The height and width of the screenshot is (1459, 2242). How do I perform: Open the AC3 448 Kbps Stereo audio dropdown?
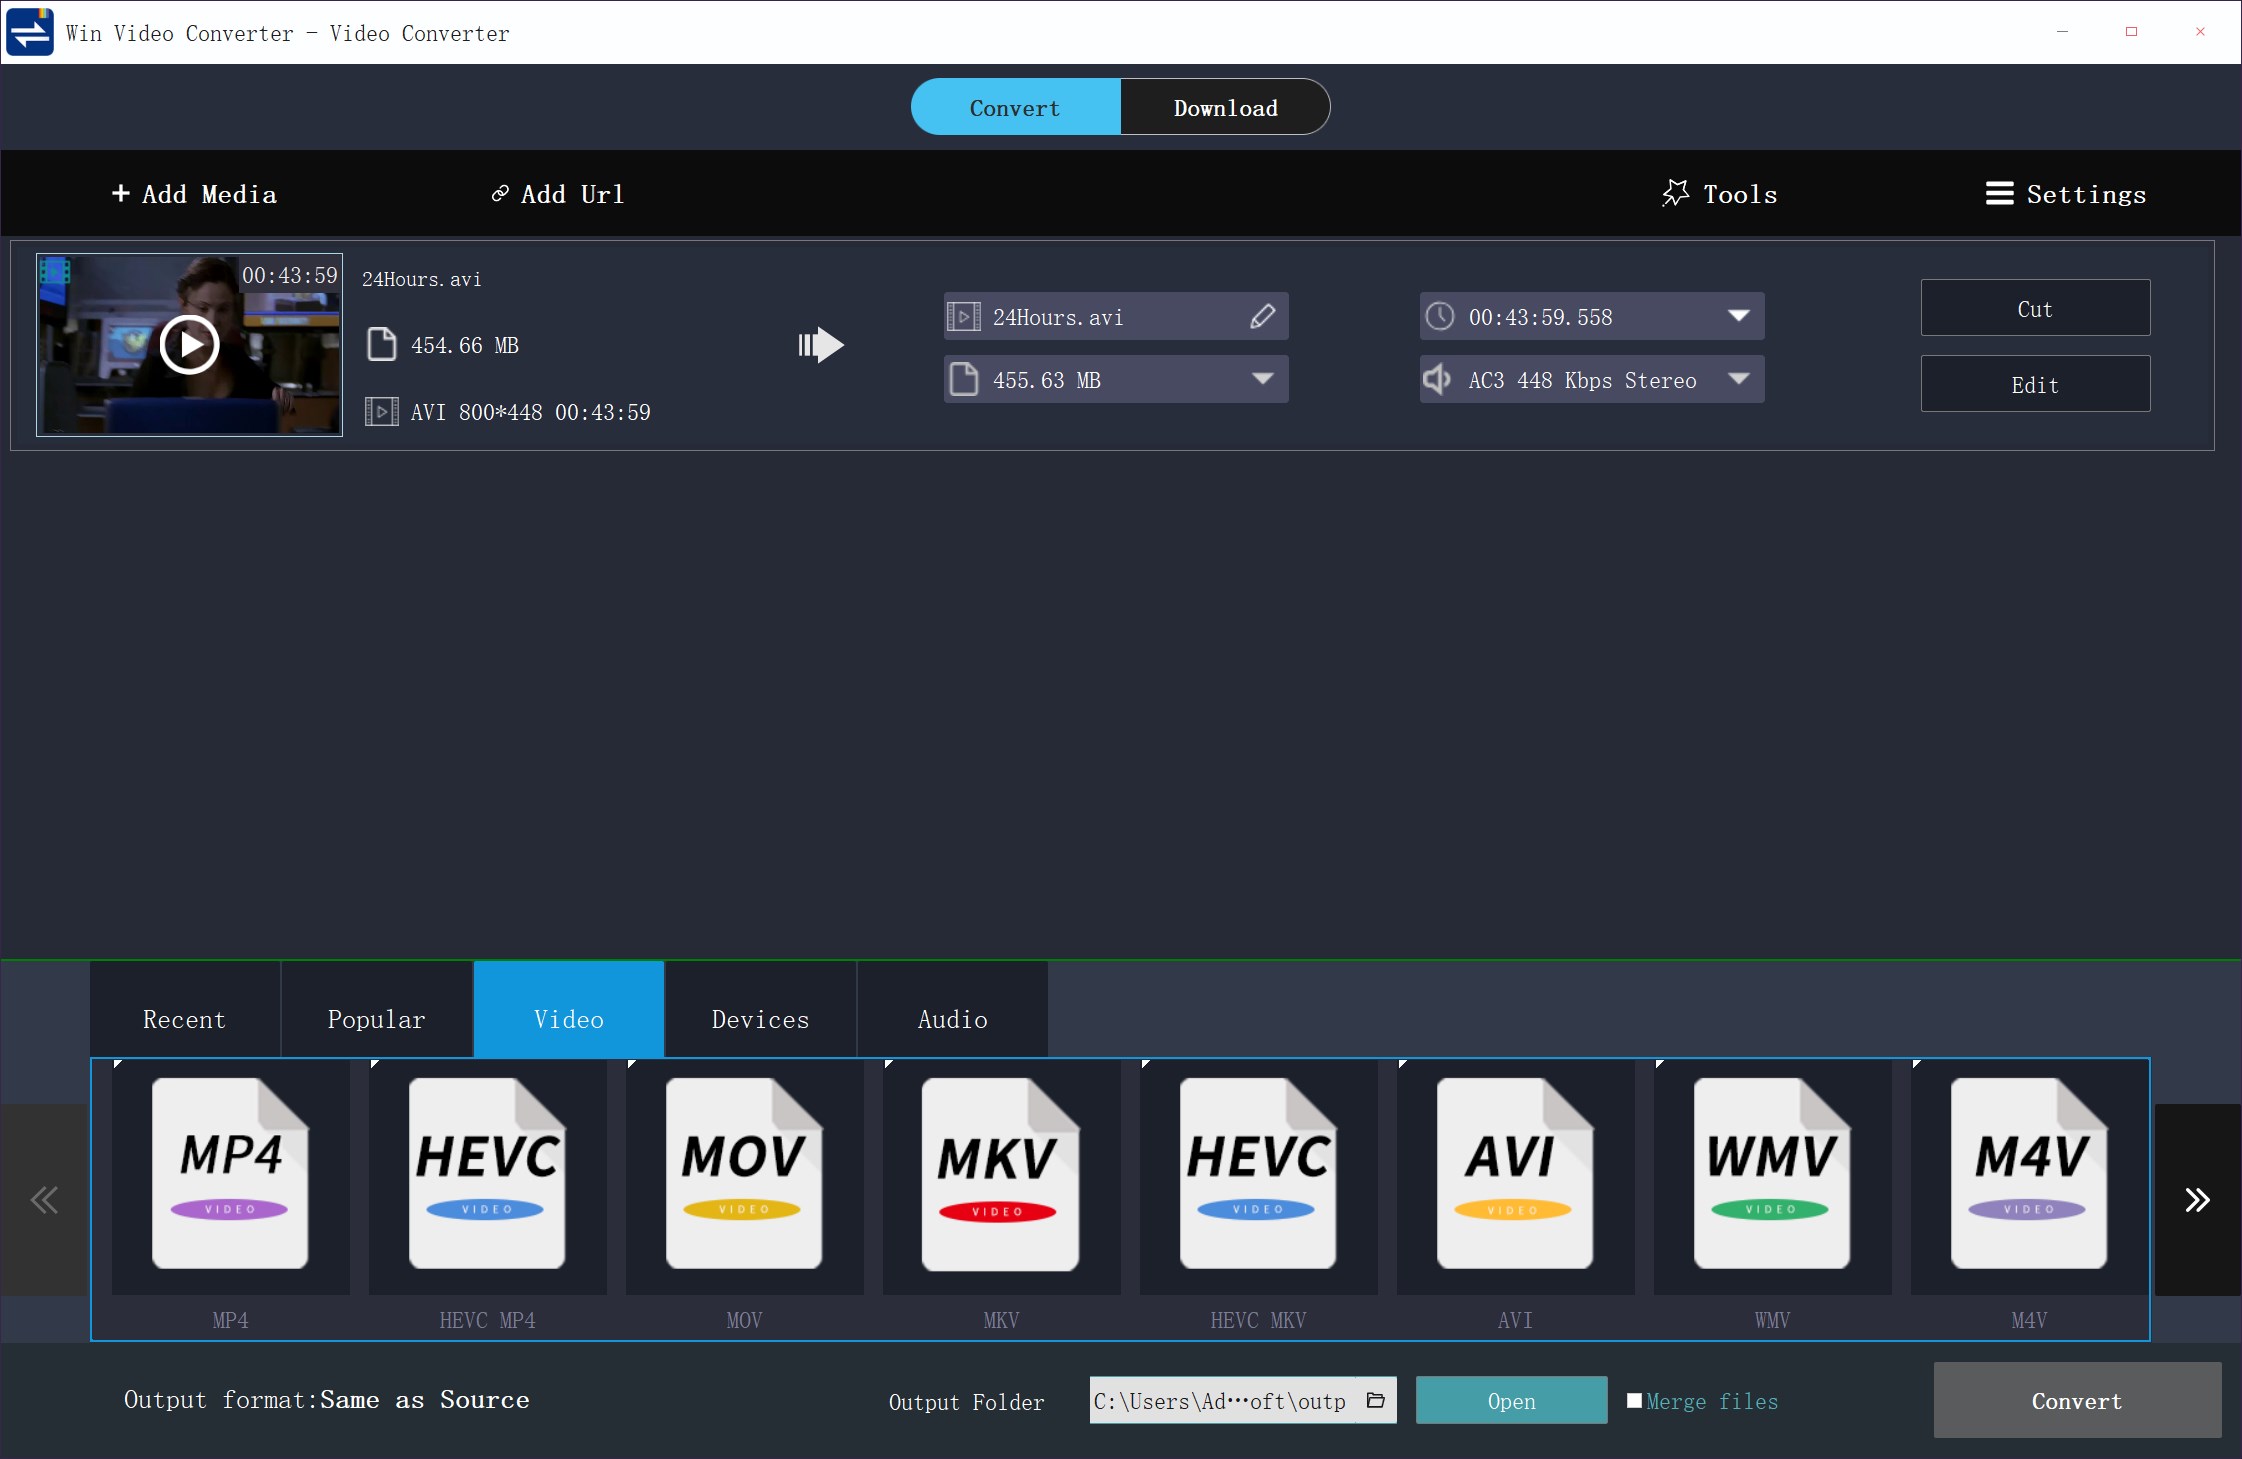(1738, 379)
